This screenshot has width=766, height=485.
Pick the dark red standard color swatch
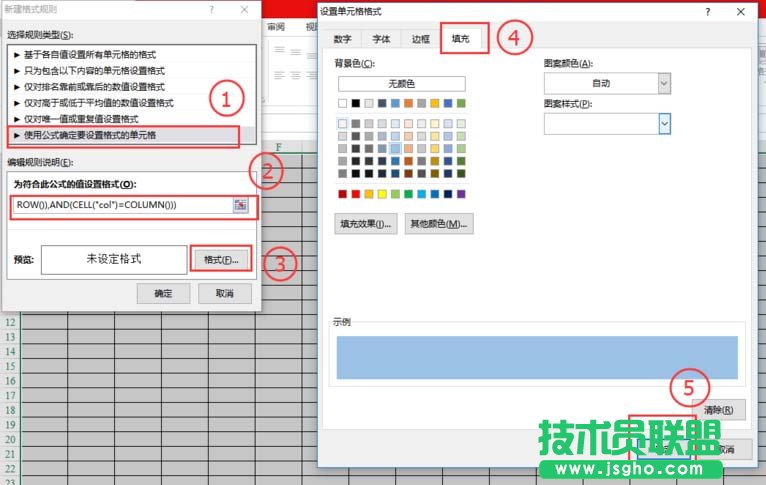342,194
